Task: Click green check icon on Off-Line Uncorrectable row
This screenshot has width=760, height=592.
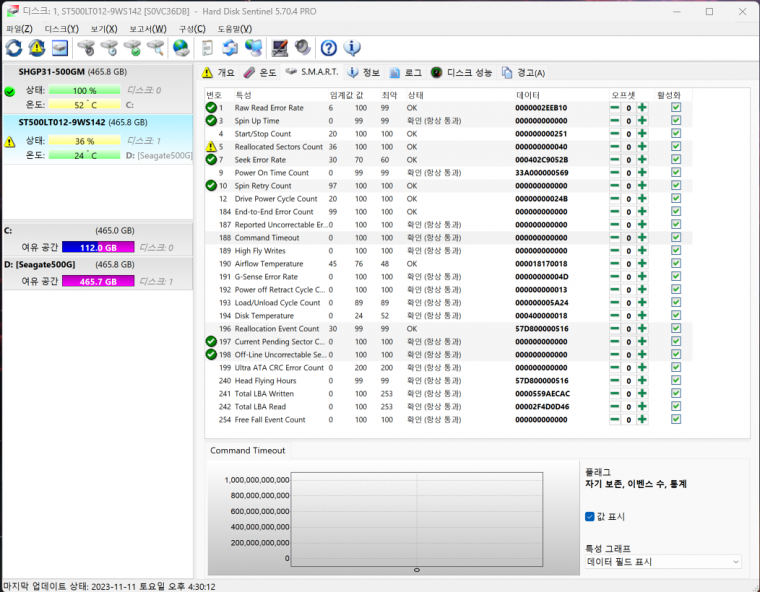Action: (x=211, y=354)
